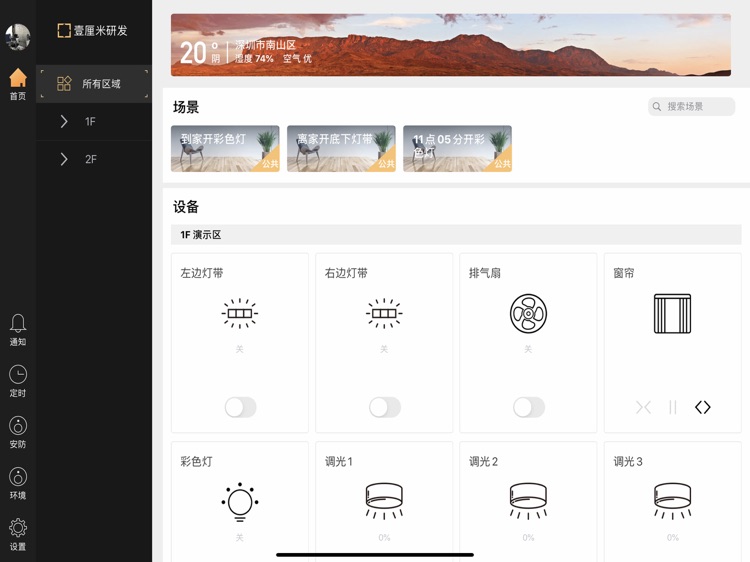The height and width of the screenshot is (562, 750).
Task: Click the 壹厘米研发 project name
Action: tap(100, 31)
